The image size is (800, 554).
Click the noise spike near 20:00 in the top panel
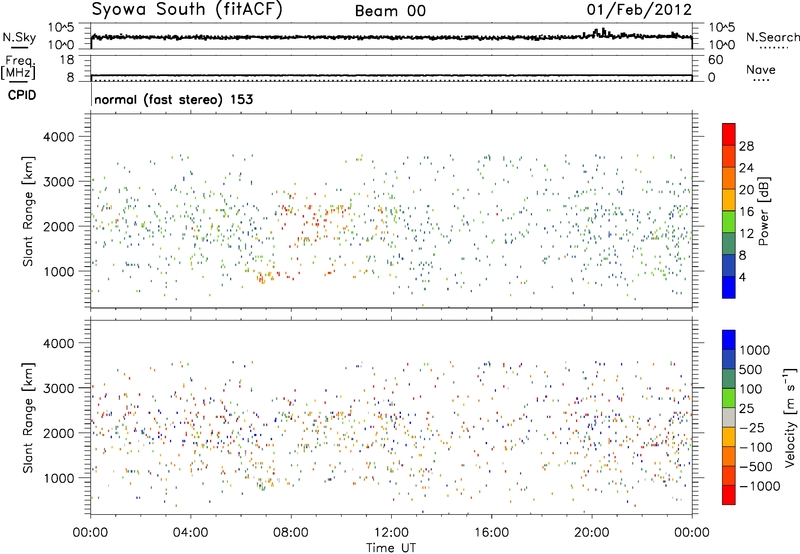click(603, 32)
